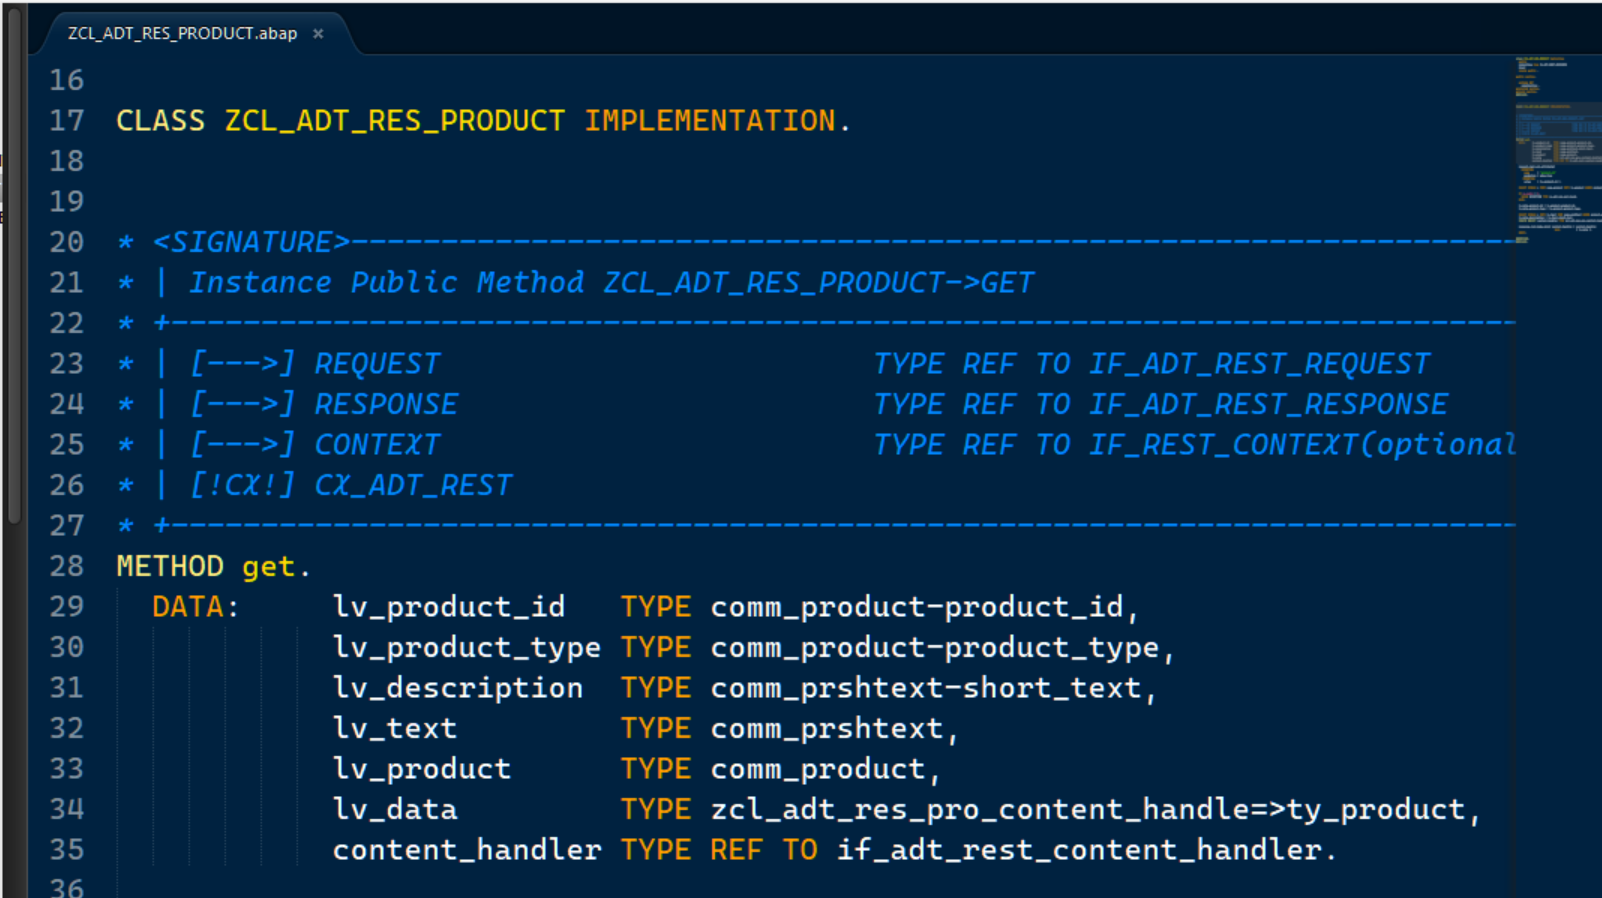The width and height of the screenshot is (1602, 898).
Task: Click the content_handler variable
Action: pyautogui.click(x=467, y=850)
